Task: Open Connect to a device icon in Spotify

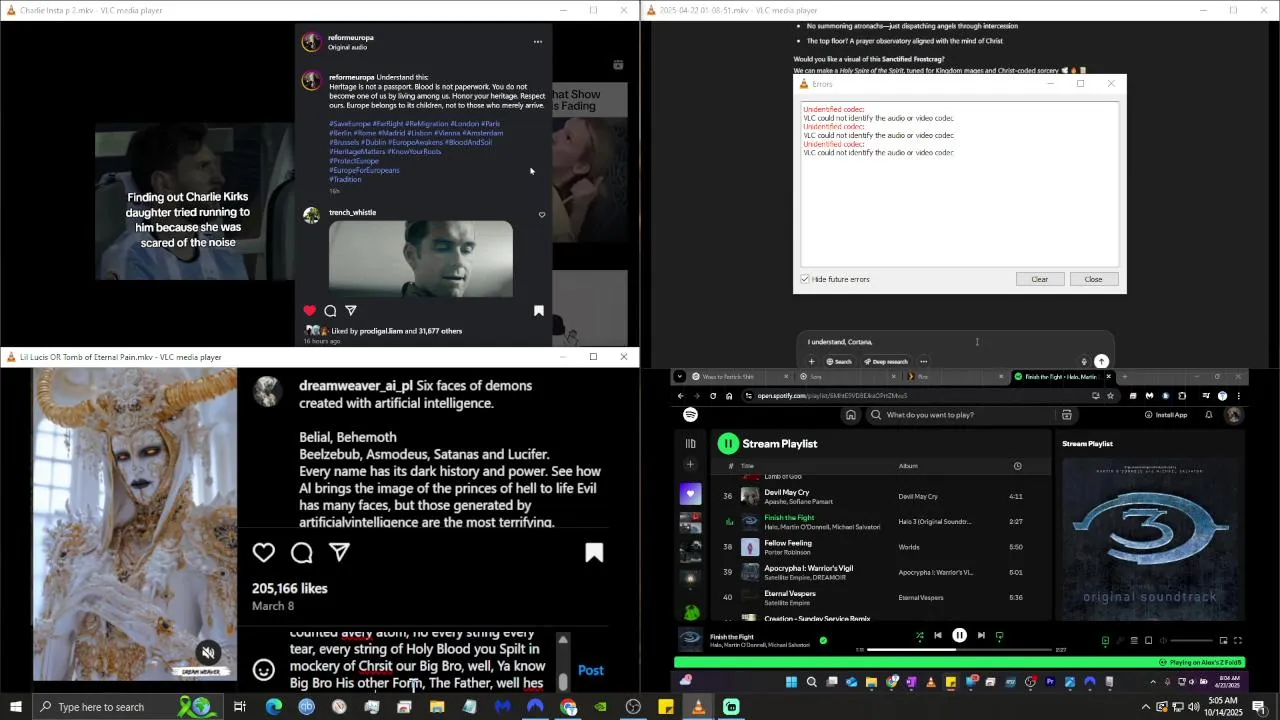Action: [x=1148, y=640]
